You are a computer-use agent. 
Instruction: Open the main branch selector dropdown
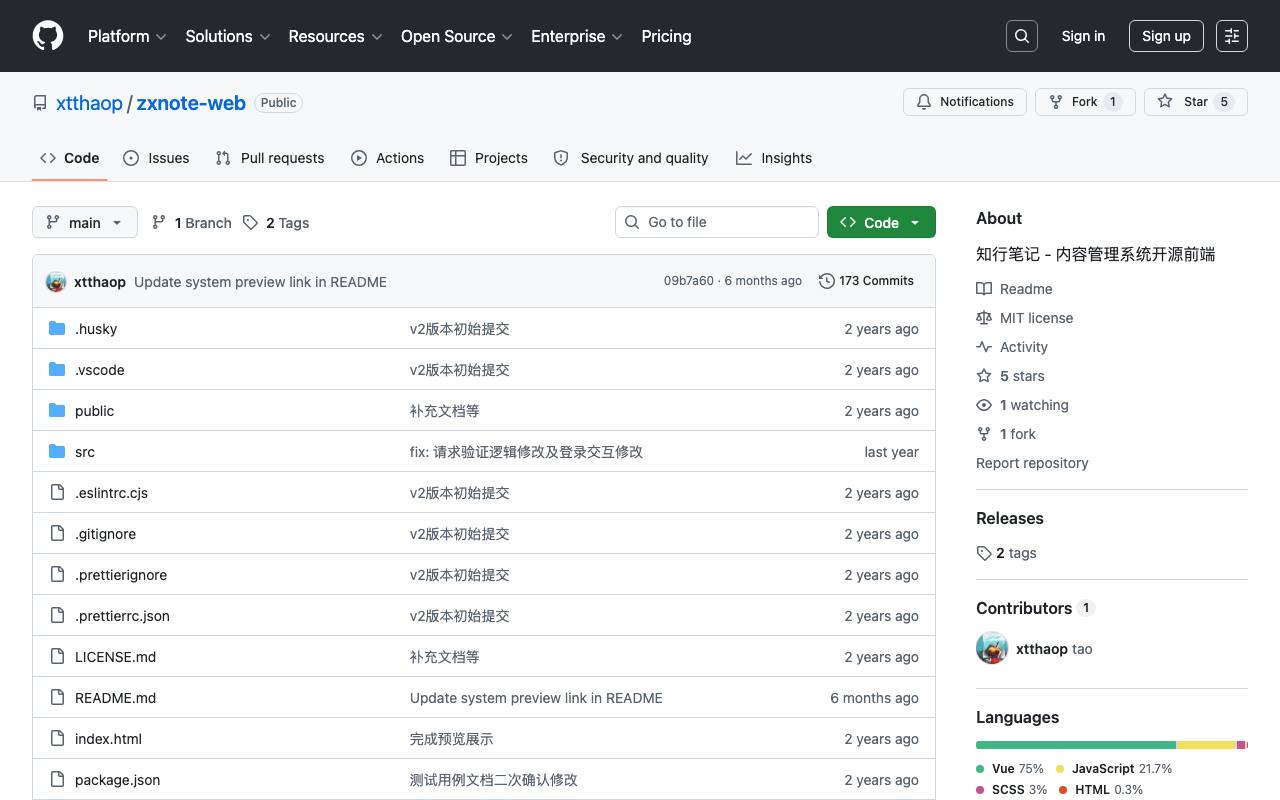click(x=85, y=222)
